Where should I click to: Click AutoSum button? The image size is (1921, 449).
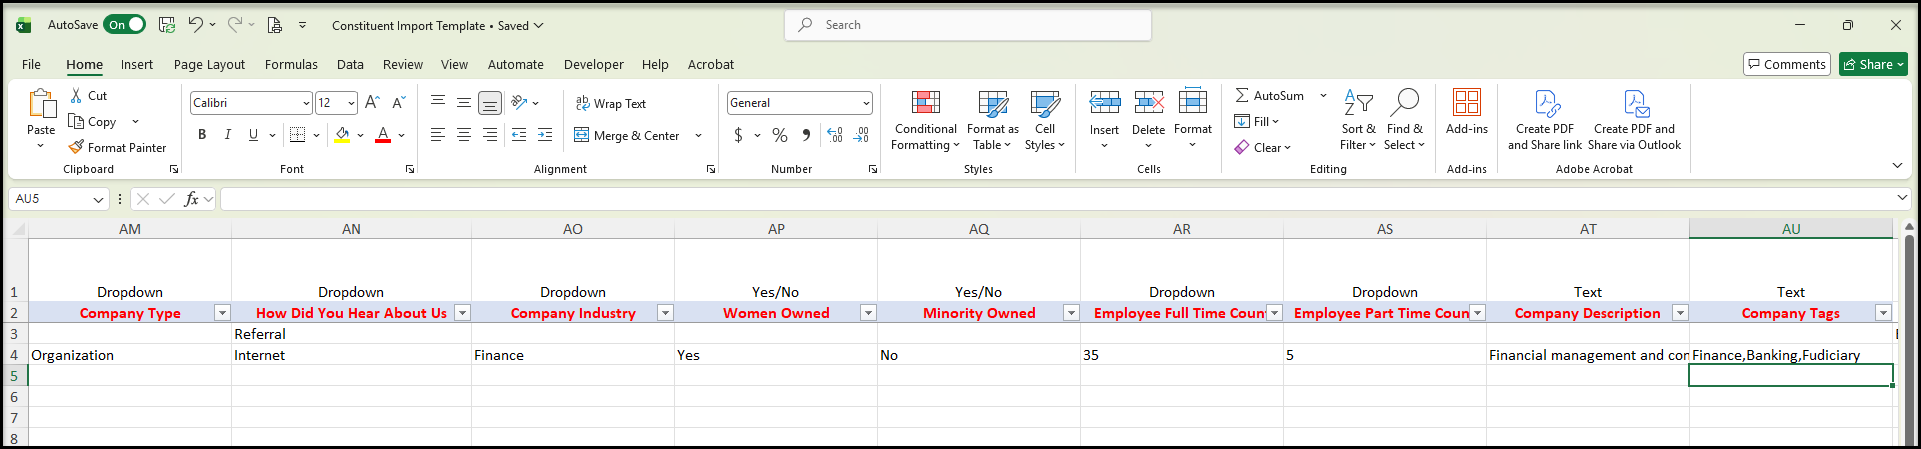pos(1269,96)
